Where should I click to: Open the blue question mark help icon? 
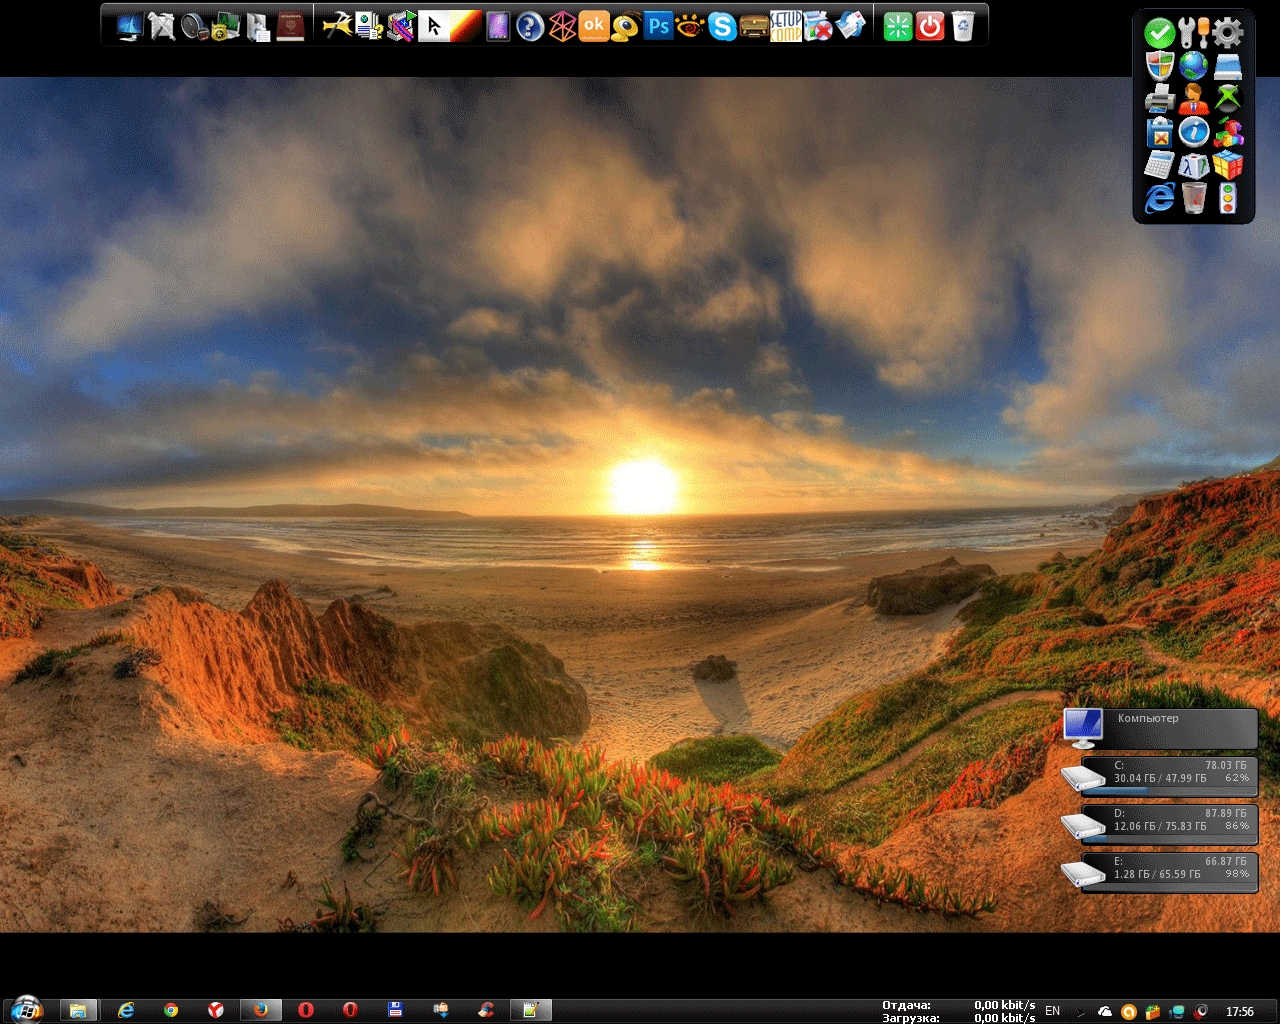pos(530,26)
